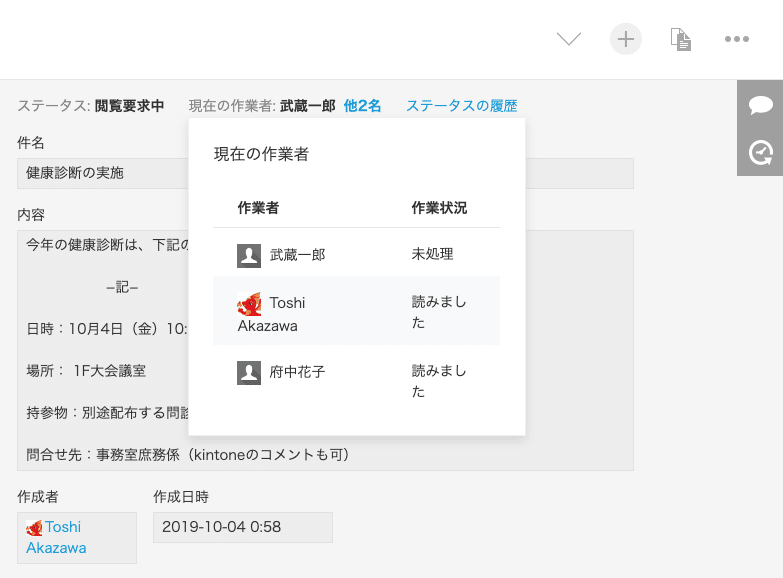Open the more options ellipsis menu
Image resolution: width=783 pixels, height=578 pixels.
click(x=737, y=39)
